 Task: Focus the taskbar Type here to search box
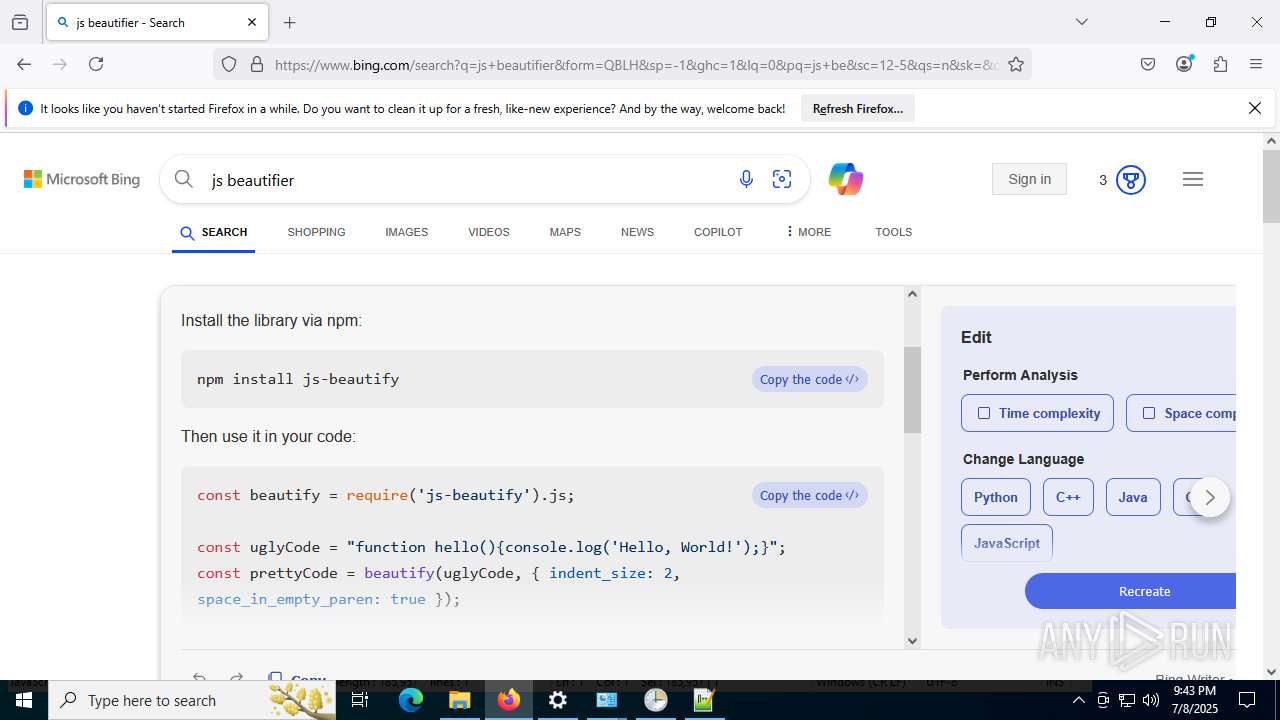[x=193, y=700]
